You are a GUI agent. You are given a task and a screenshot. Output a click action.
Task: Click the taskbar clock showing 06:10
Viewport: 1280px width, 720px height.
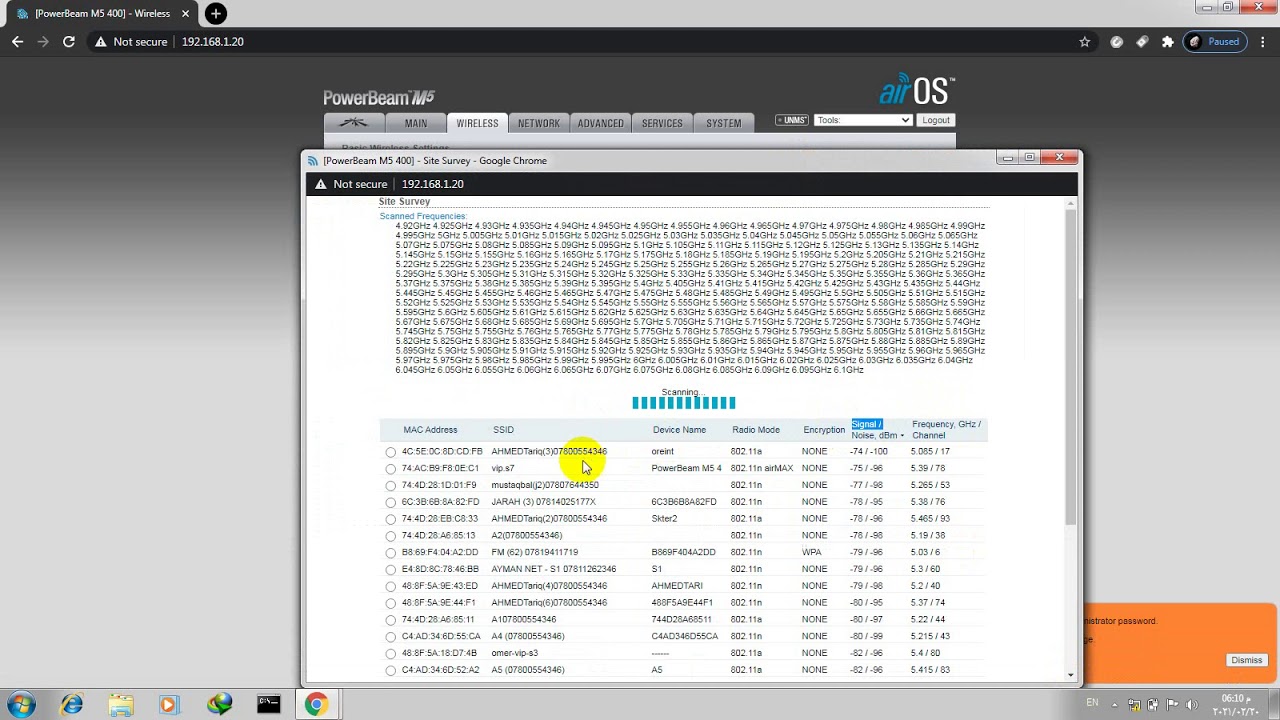(x=1234, y=704)
